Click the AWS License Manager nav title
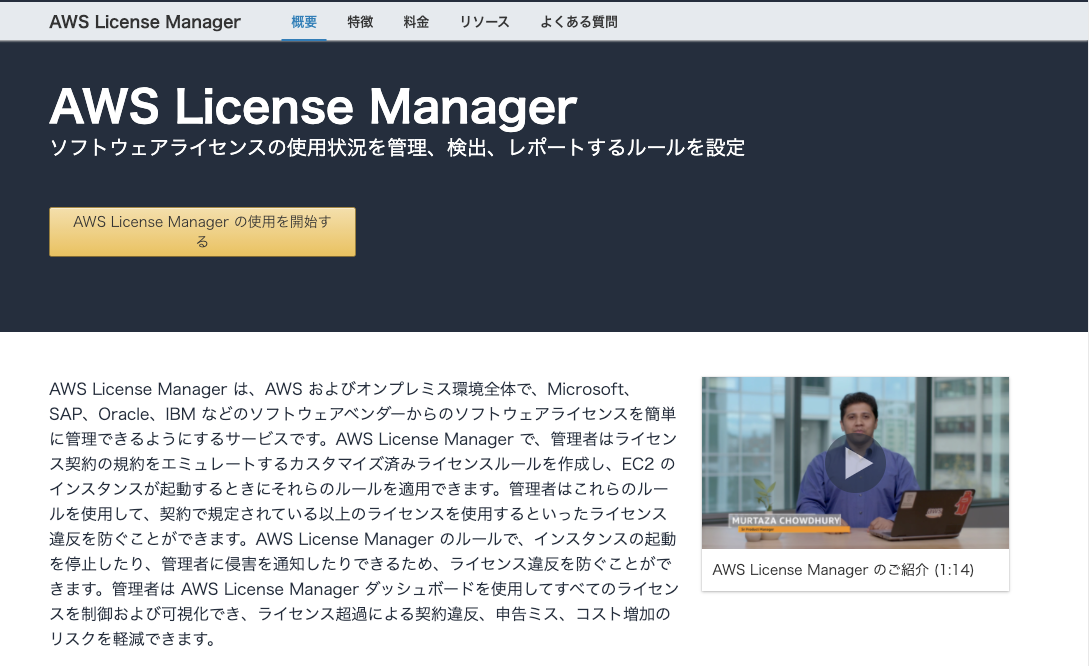The height and width of the screenshot is (666, 1089). pos(144,22)
